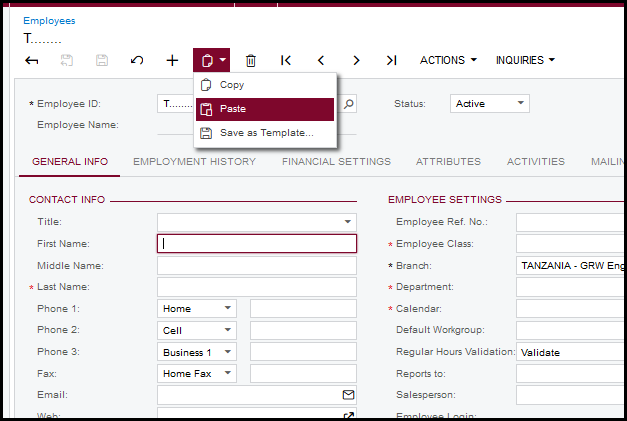Click into the Last Name input field
627x421 pixels.
(256, 287)
